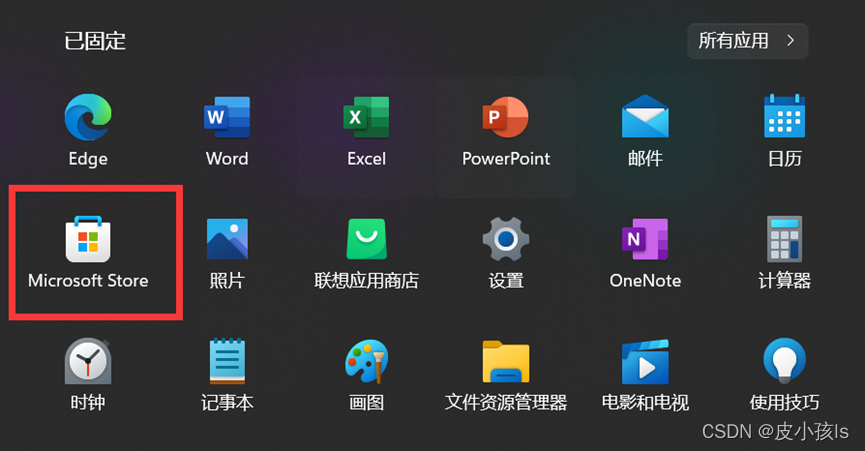Launch 电影和电视 app icon

(x=645, y=362)
